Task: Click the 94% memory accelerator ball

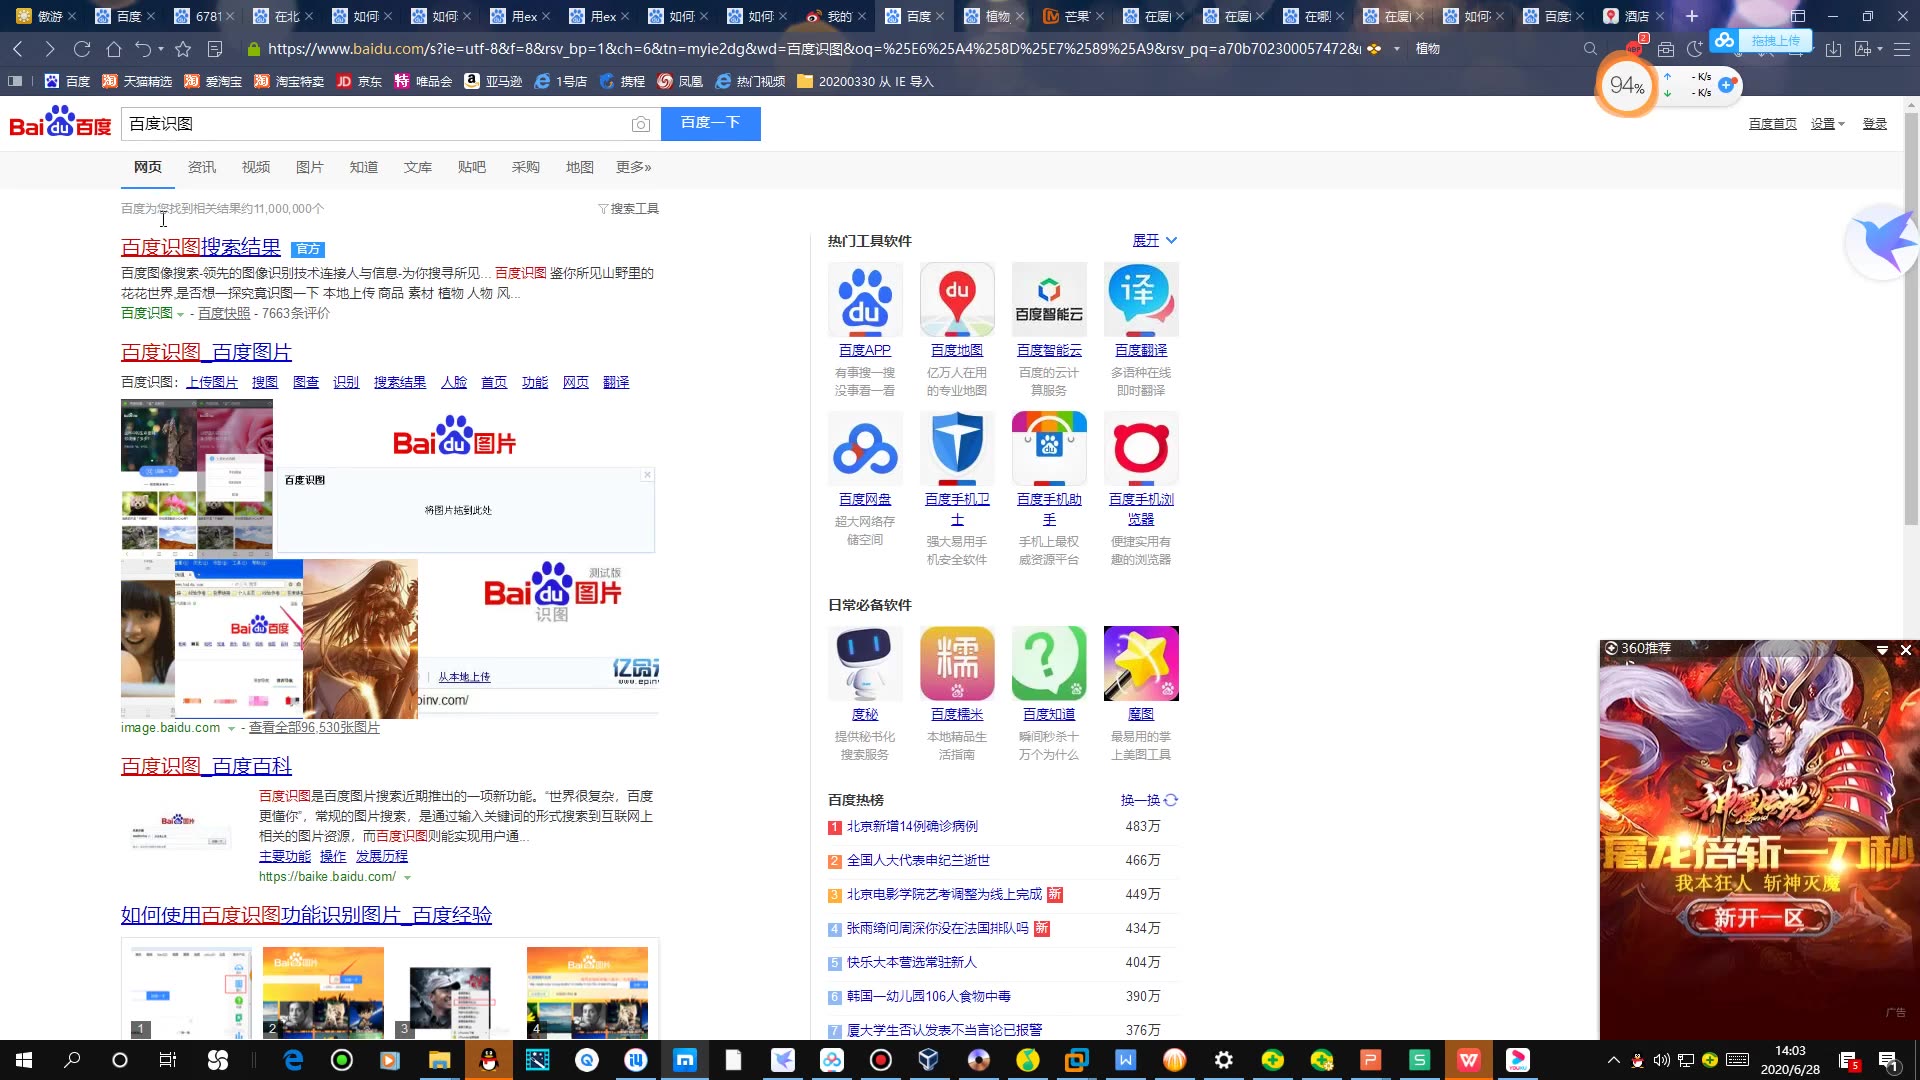Action: [1627, 86]
